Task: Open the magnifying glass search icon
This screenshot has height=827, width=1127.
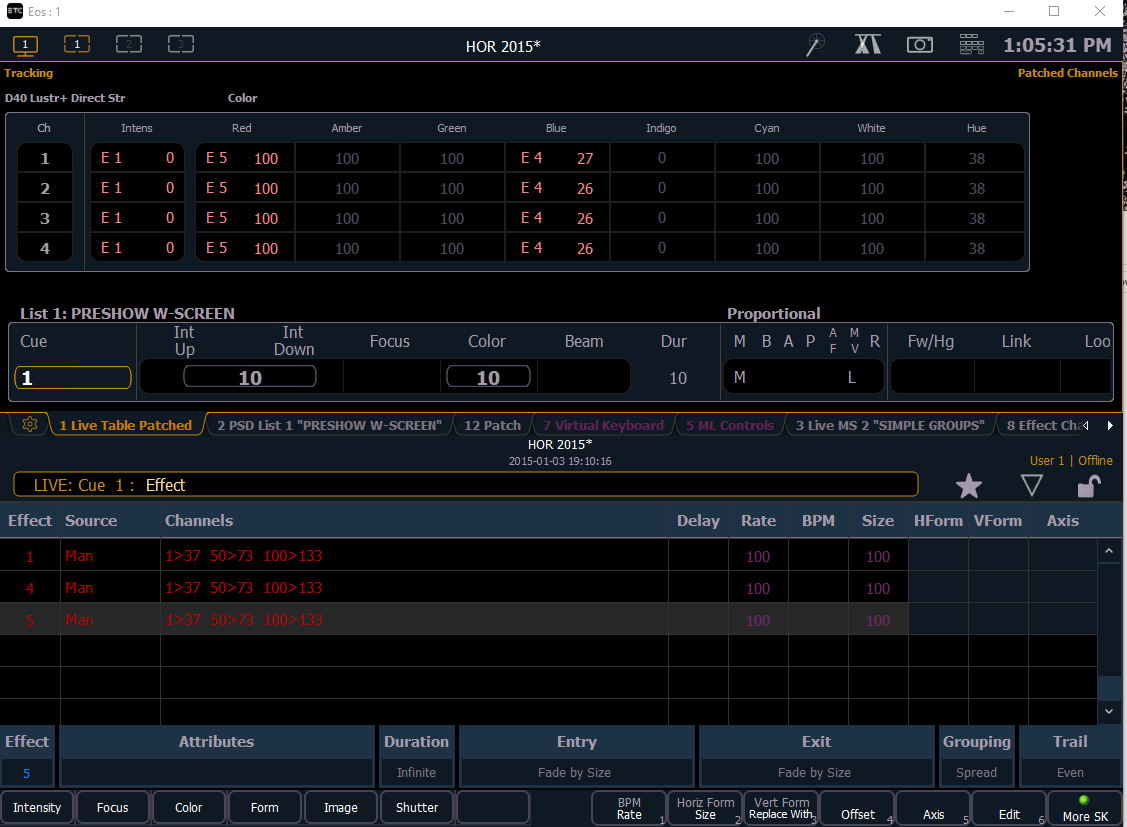Action: (x=815, y=45)
